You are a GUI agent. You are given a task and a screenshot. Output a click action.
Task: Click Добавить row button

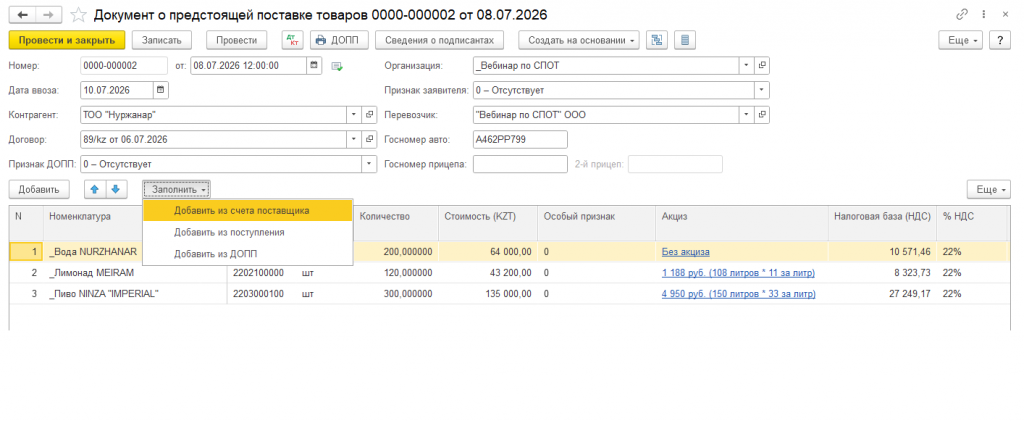coord(39,189)
